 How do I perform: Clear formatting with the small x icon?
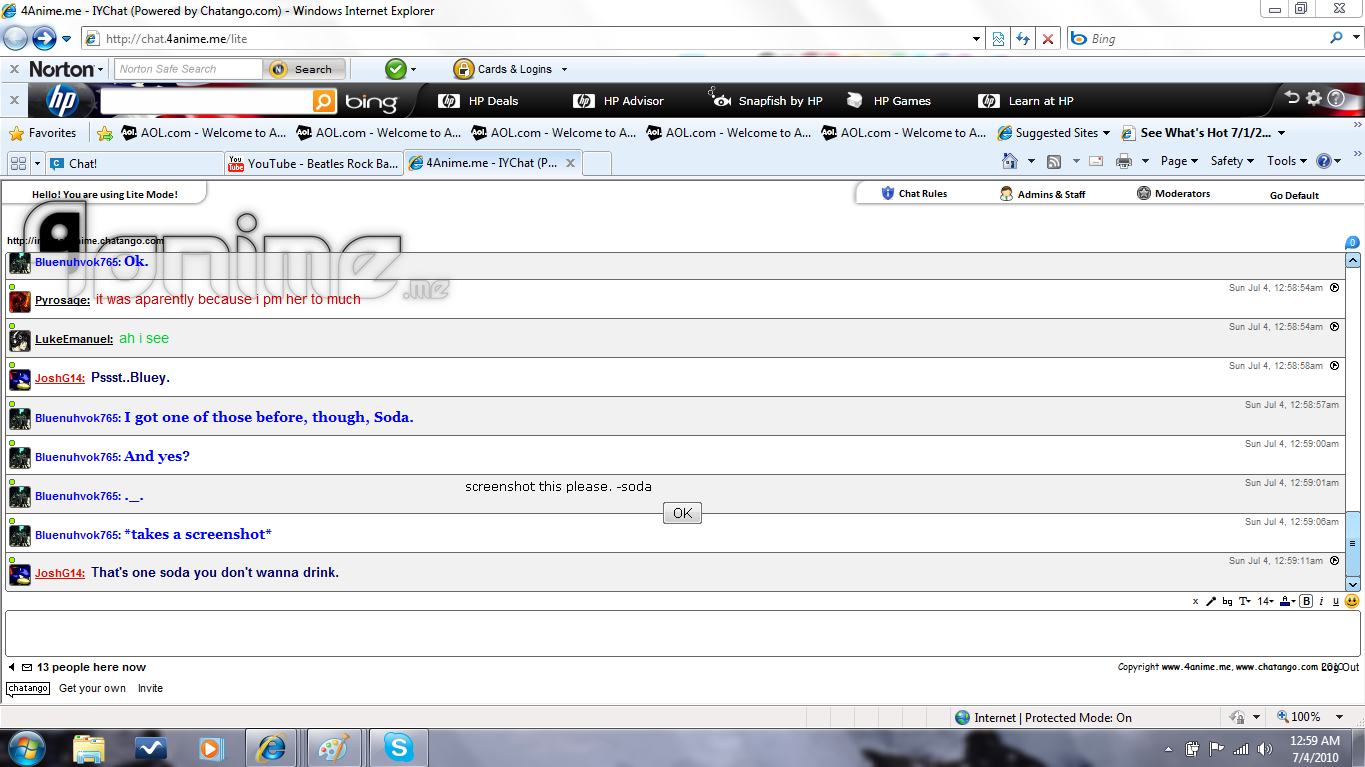[x=1195, y=602]
